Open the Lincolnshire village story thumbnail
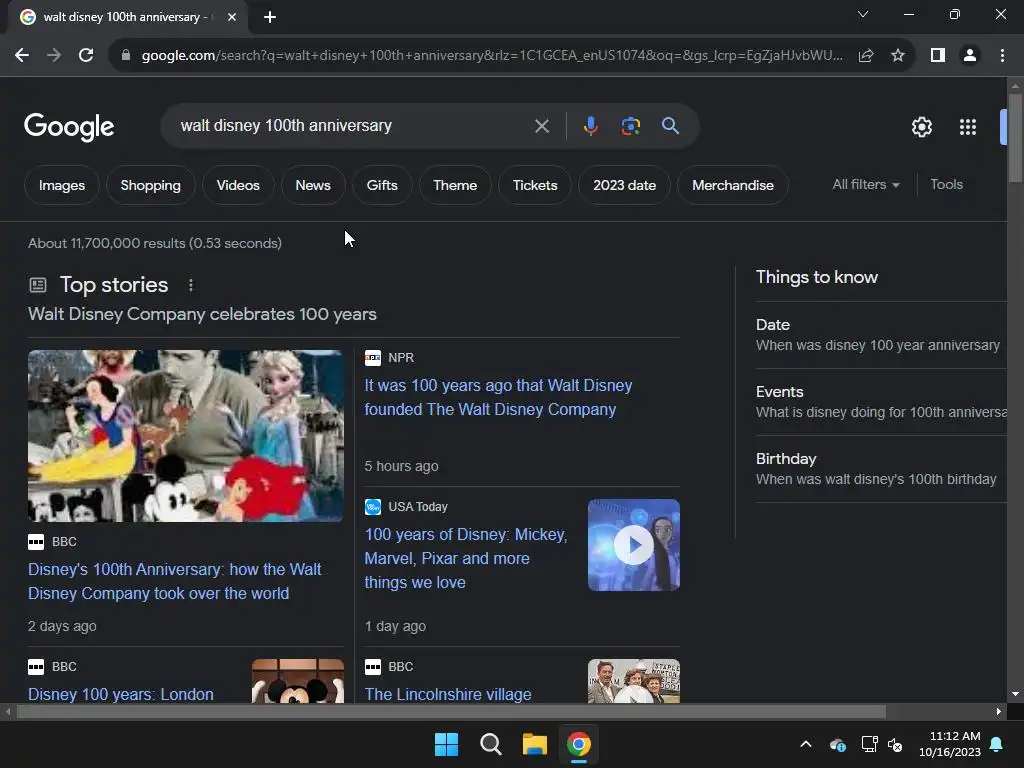 633,681
